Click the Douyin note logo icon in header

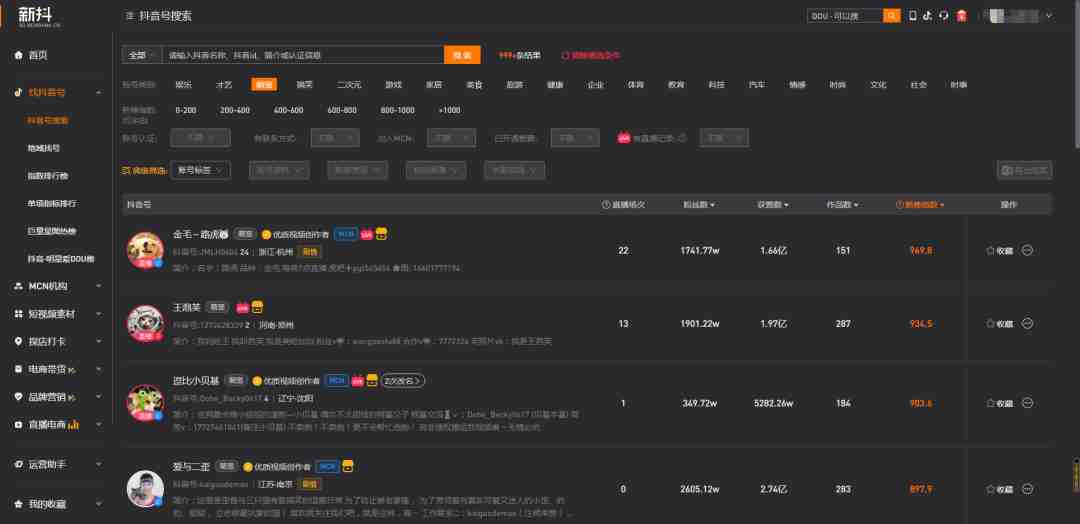click(928, 16)
